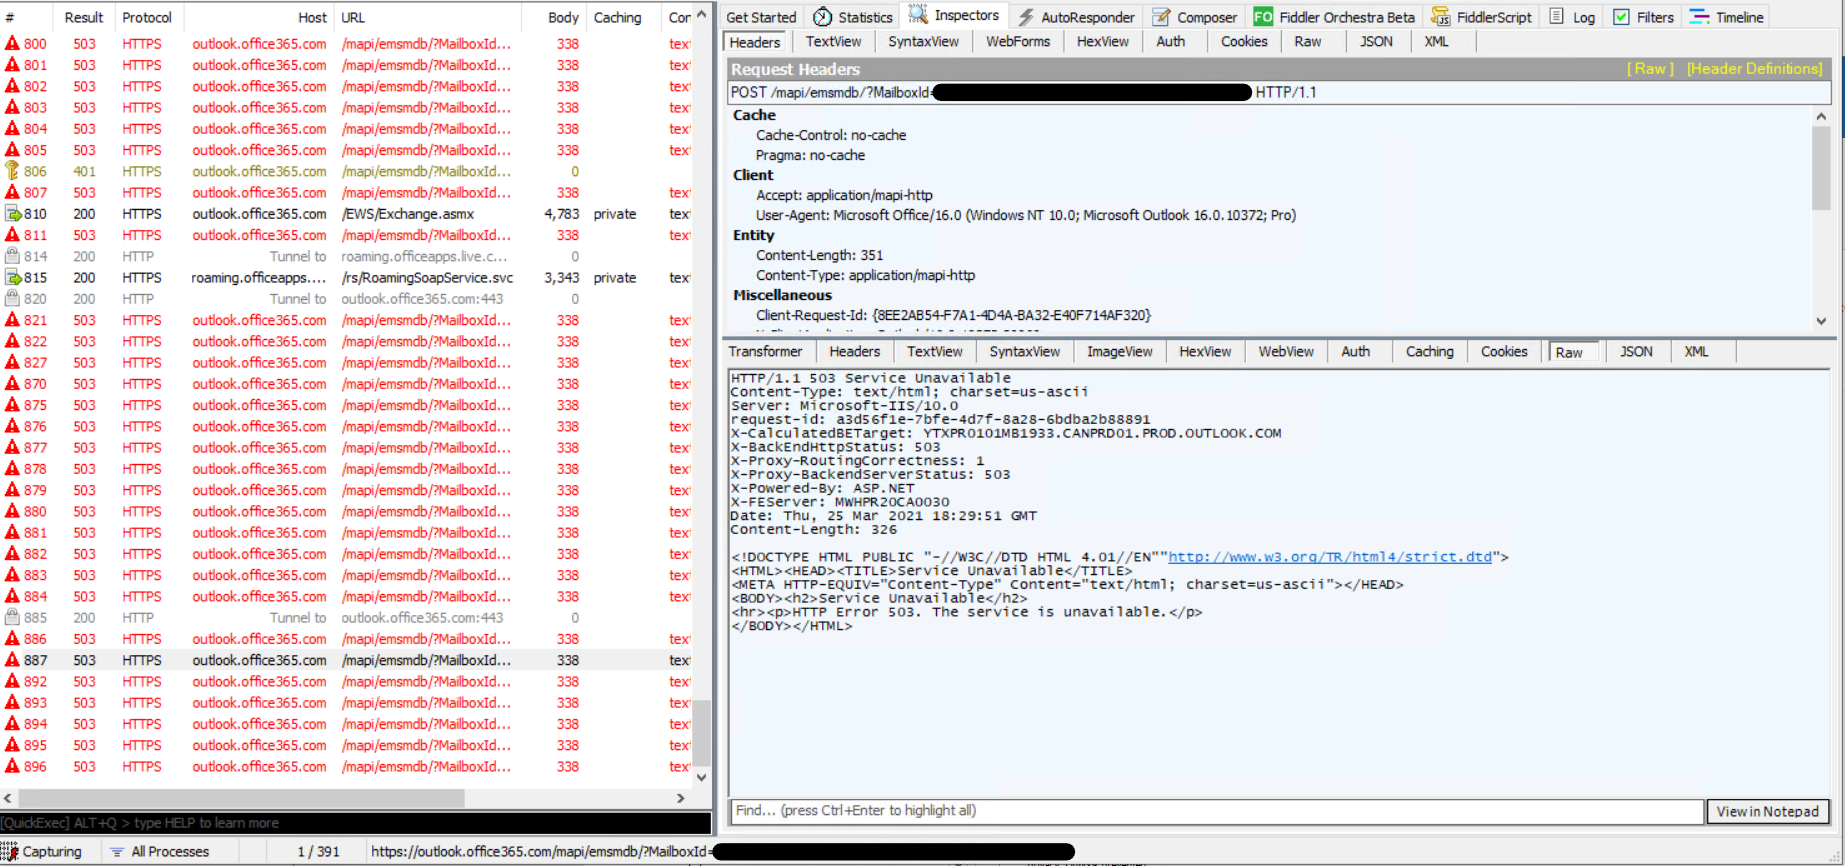Open the Statistics tab icon
This screenshot has width=1845, height=866.
pos(822,17)
